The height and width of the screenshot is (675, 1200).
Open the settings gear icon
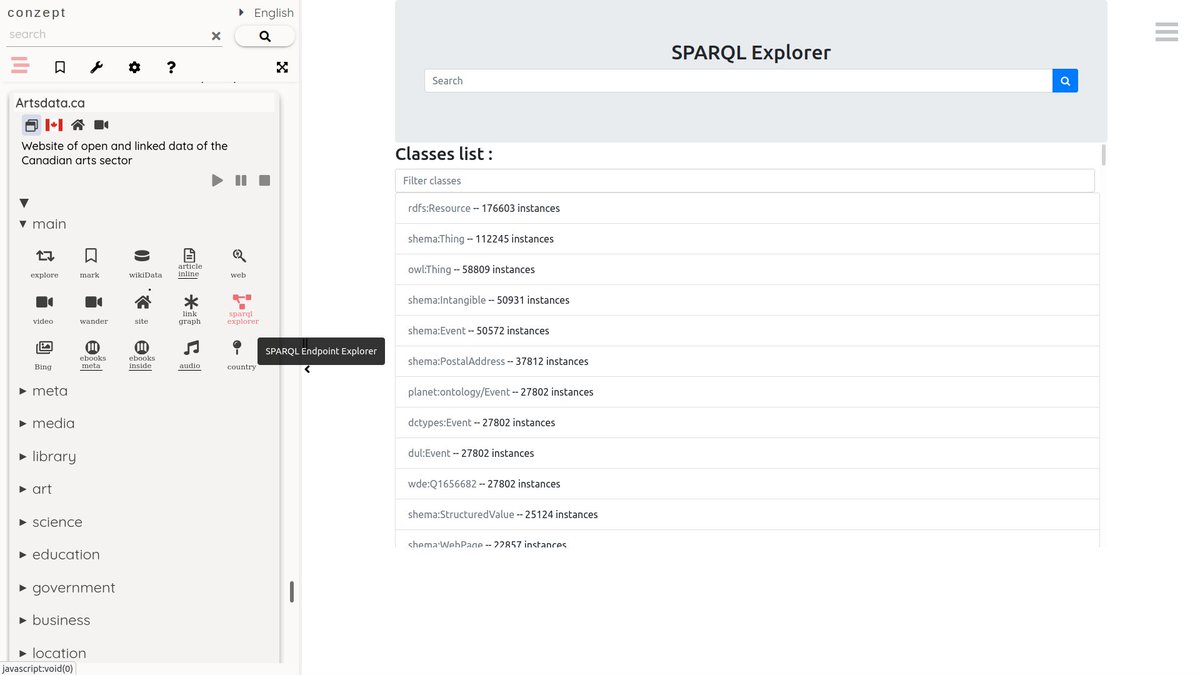pos(134,67)
